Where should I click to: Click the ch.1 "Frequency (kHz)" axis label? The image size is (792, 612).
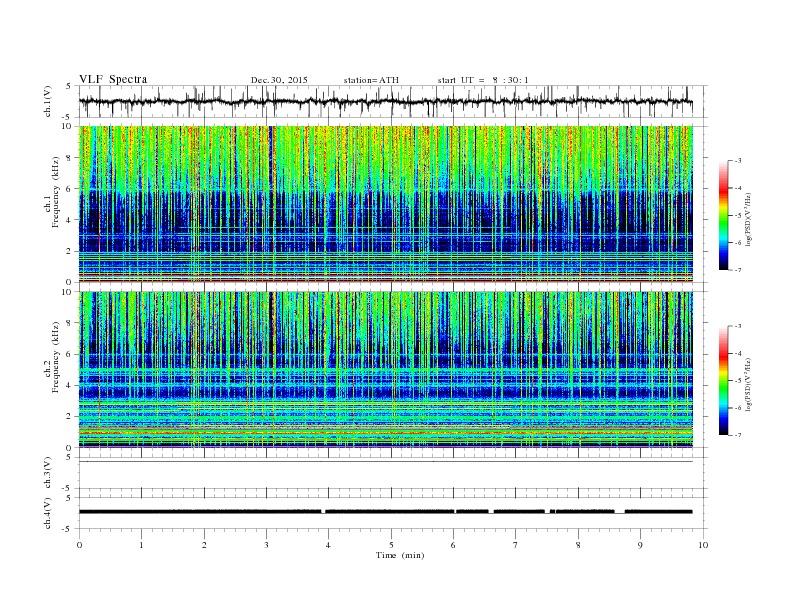click(56, 192)
